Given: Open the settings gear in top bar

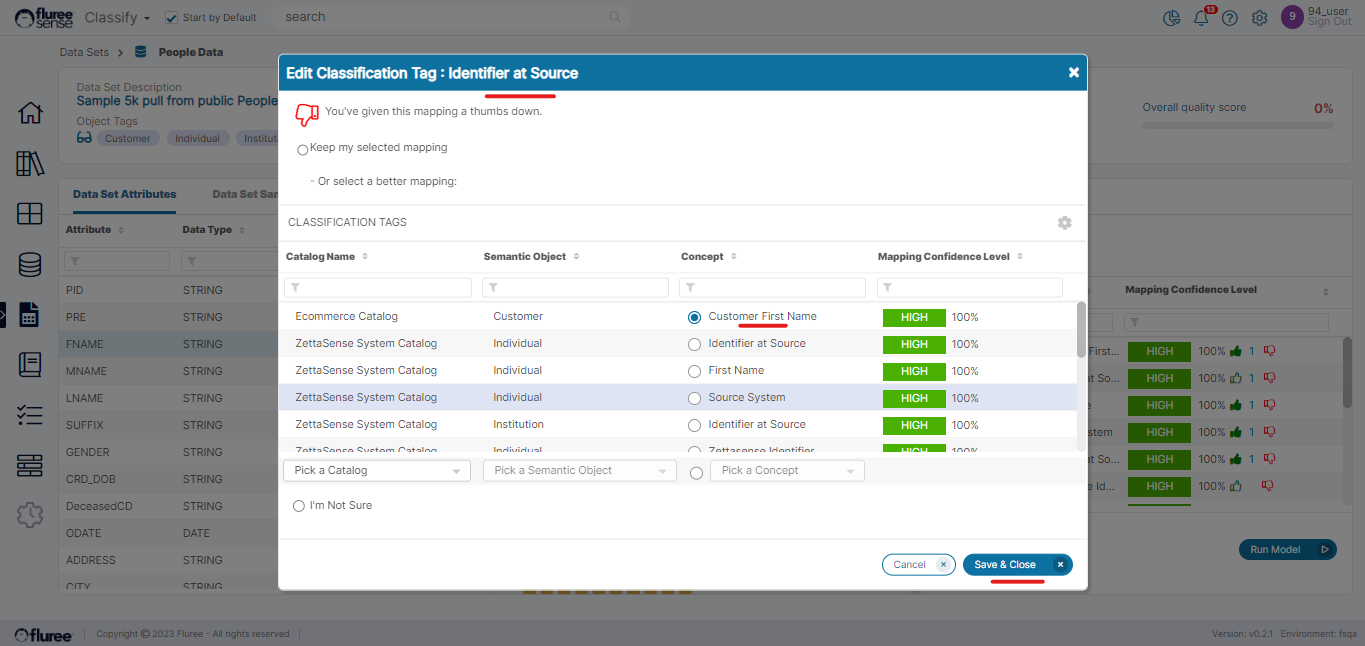Looking at the screenshot, I should (1260, 18).
